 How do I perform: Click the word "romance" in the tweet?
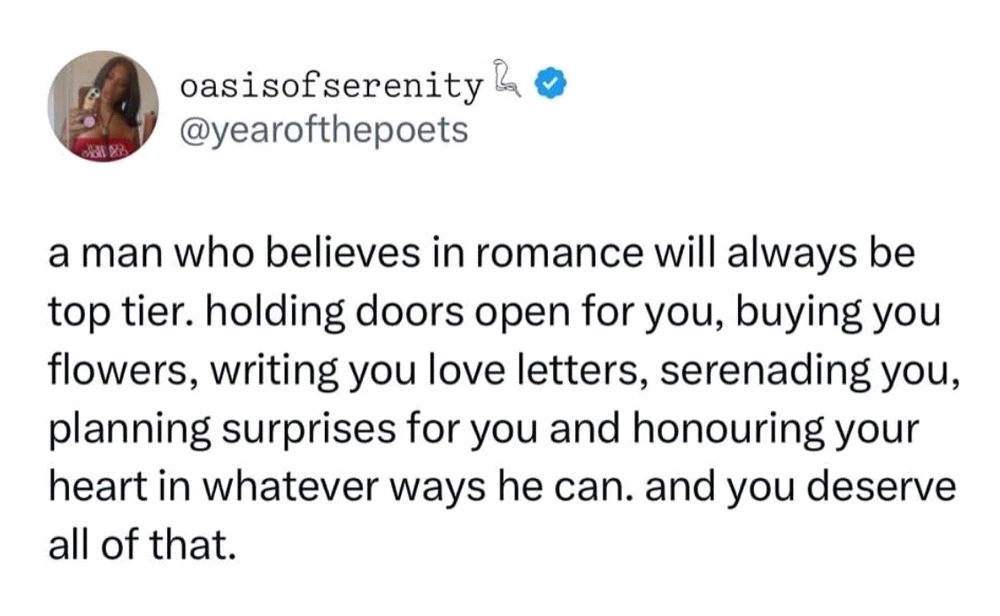coord(557,253)
